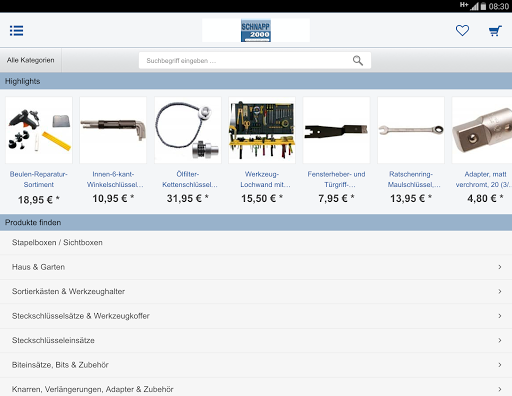Select Stapelboxen / Sichtboxen category
The image size is (512, 396).
(256, 243)
